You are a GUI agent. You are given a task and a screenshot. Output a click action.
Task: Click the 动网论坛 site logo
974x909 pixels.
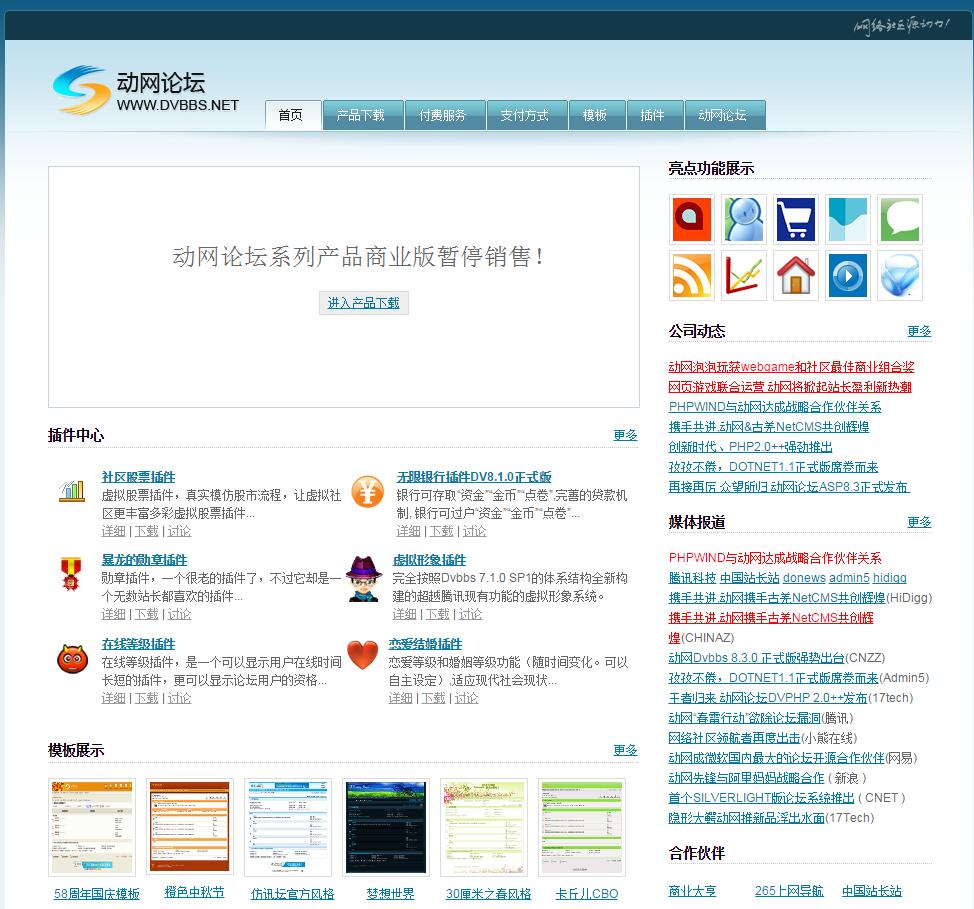pos(147,91)
